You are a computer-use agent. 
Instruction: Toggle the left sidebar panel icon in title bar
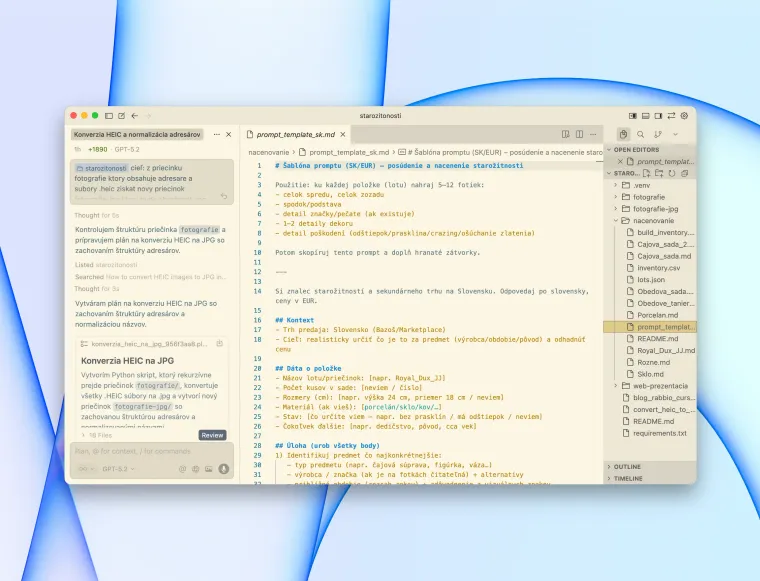coord(109,116)
